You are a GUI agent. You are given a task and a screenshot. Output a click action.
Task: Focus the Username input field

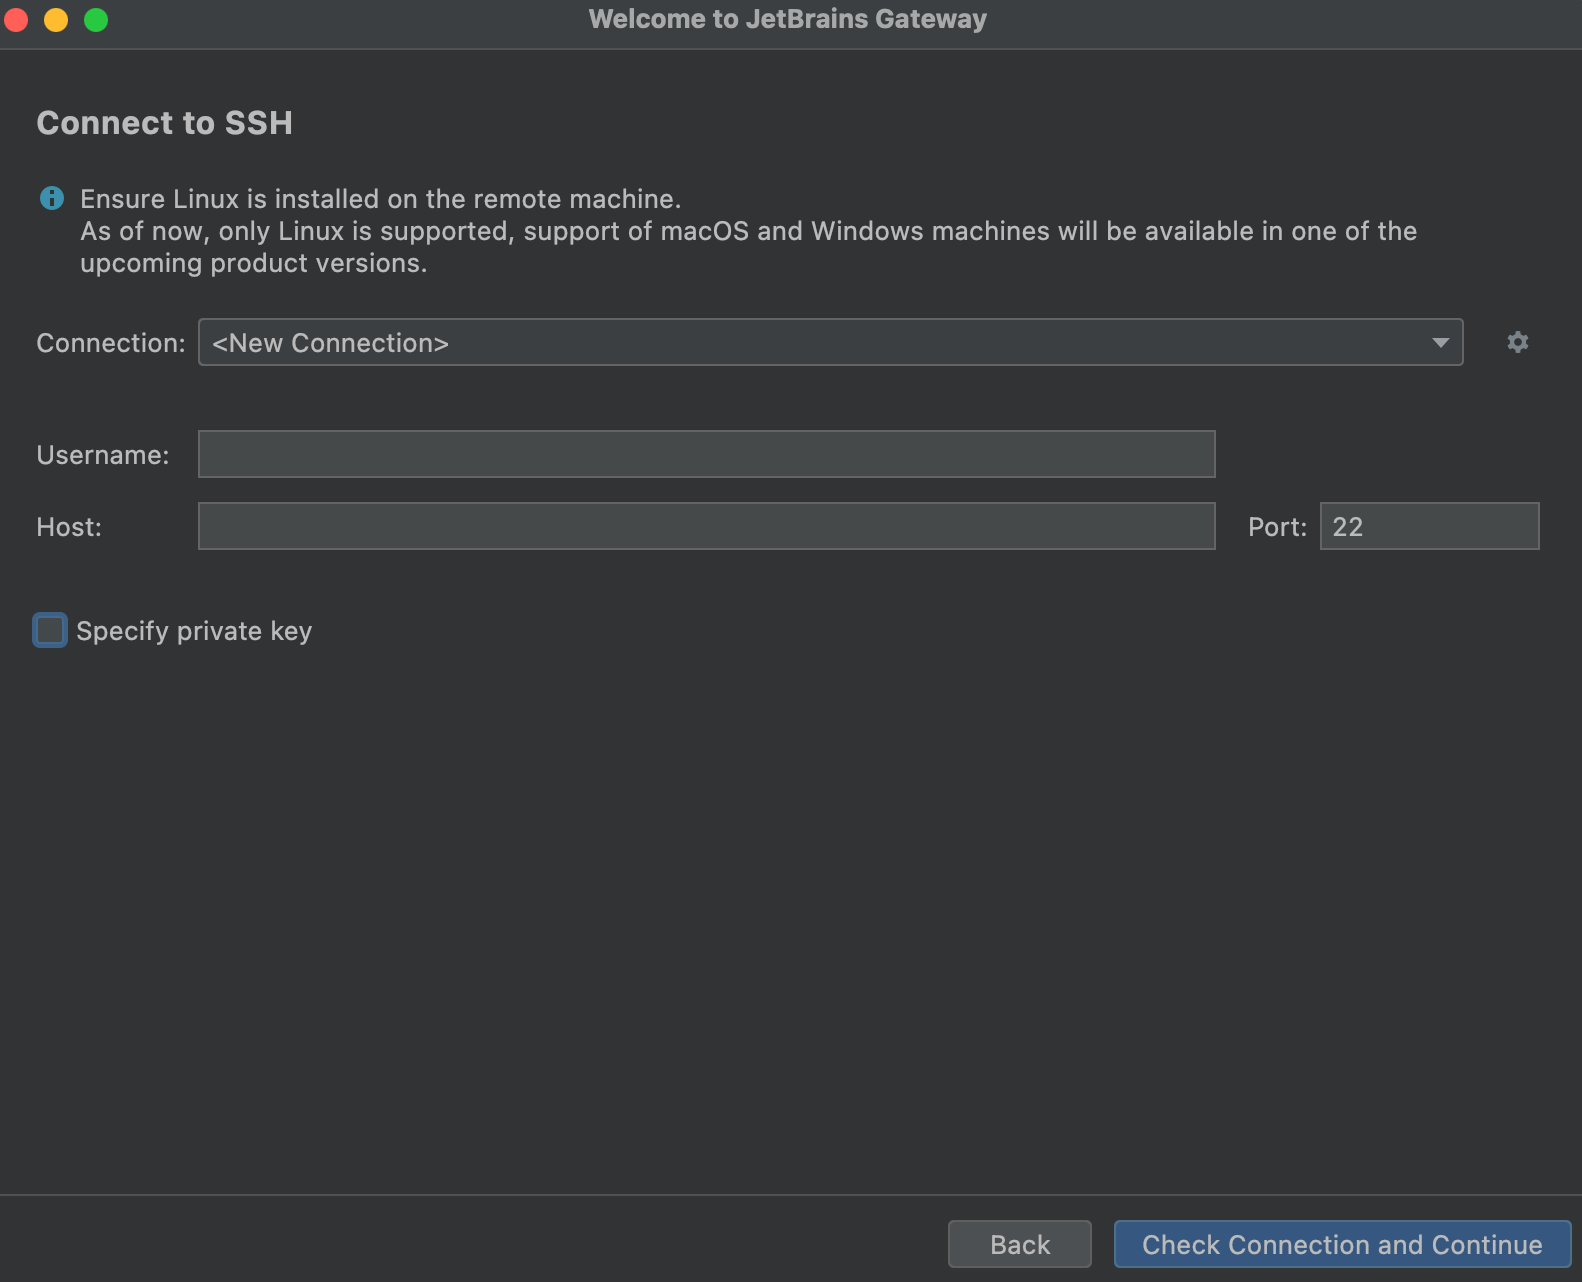(706, 454)
